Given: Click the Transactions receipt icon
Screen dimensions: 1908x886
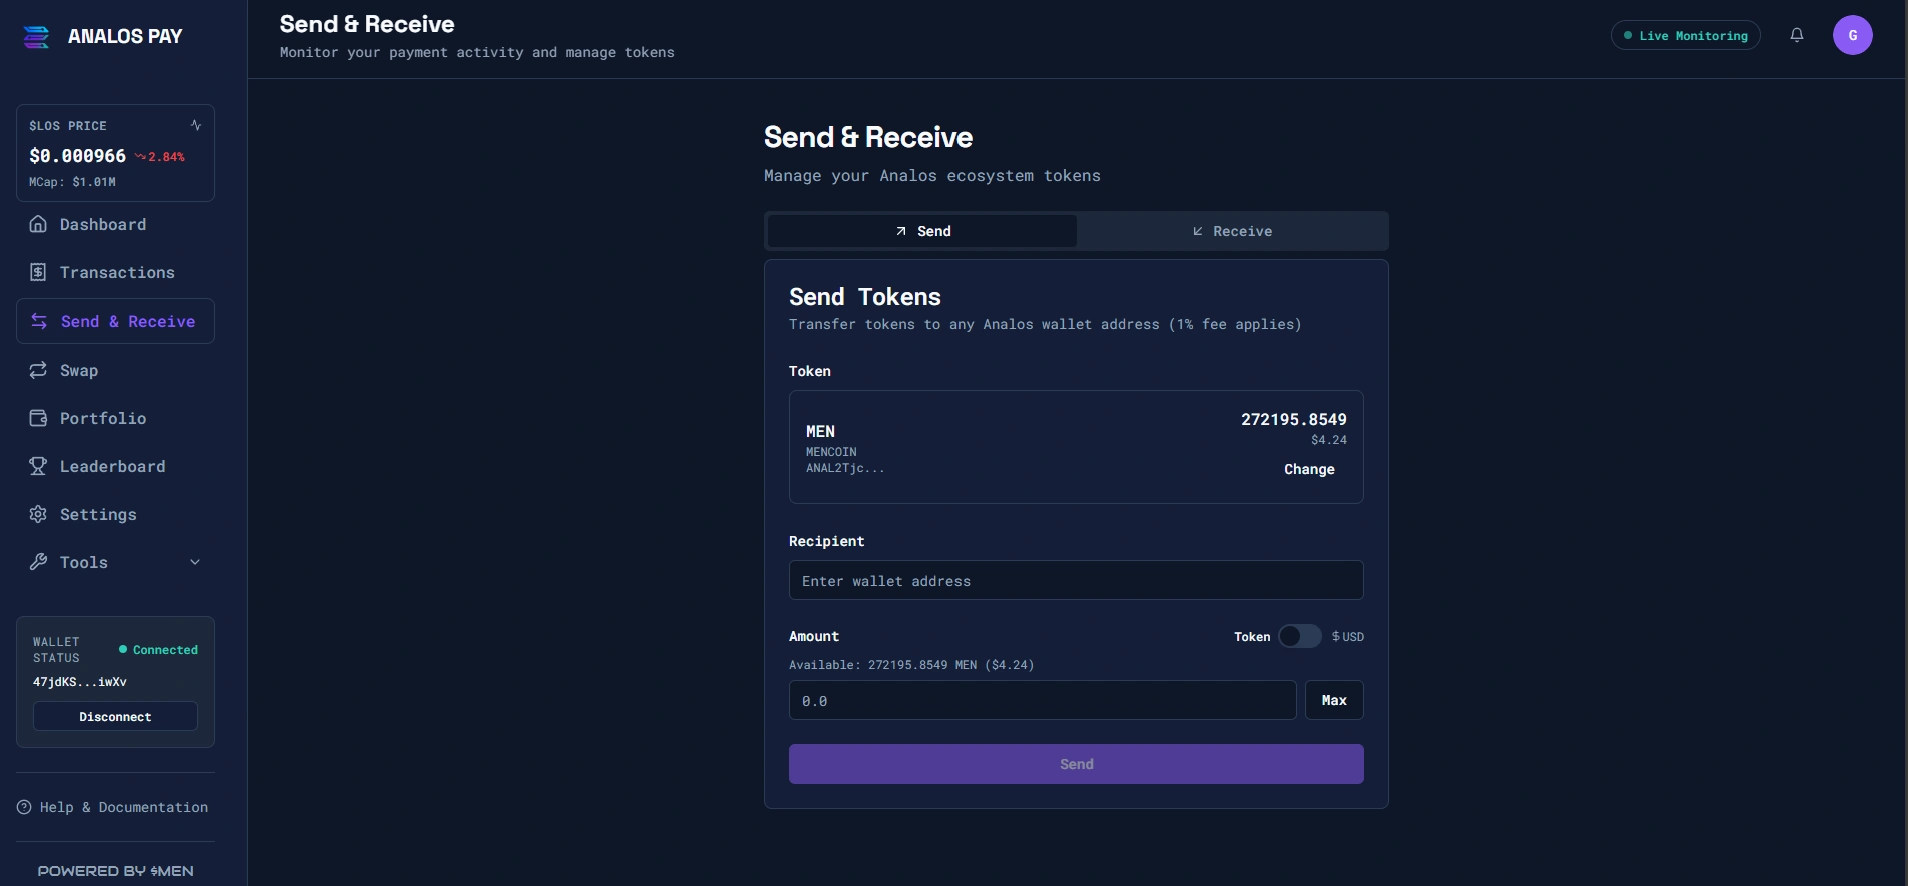Looking at the screenshot, I should click(38, 272).
